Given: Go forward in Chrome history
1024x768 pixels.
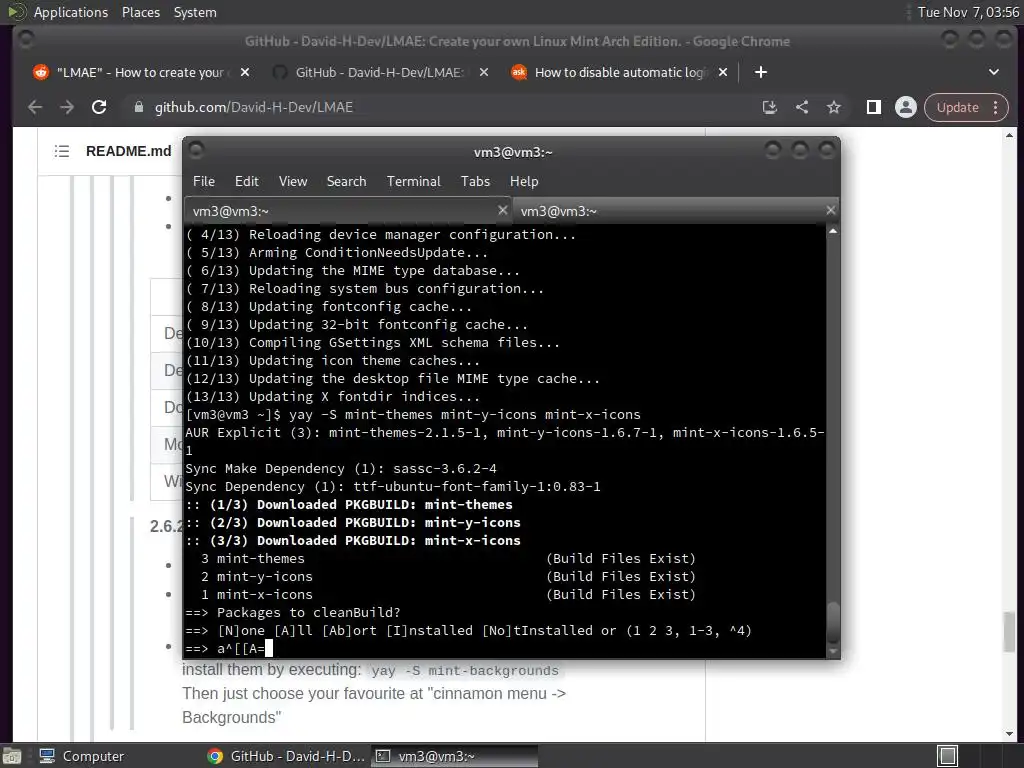Looking at the screenshot, I should (67, 107).
